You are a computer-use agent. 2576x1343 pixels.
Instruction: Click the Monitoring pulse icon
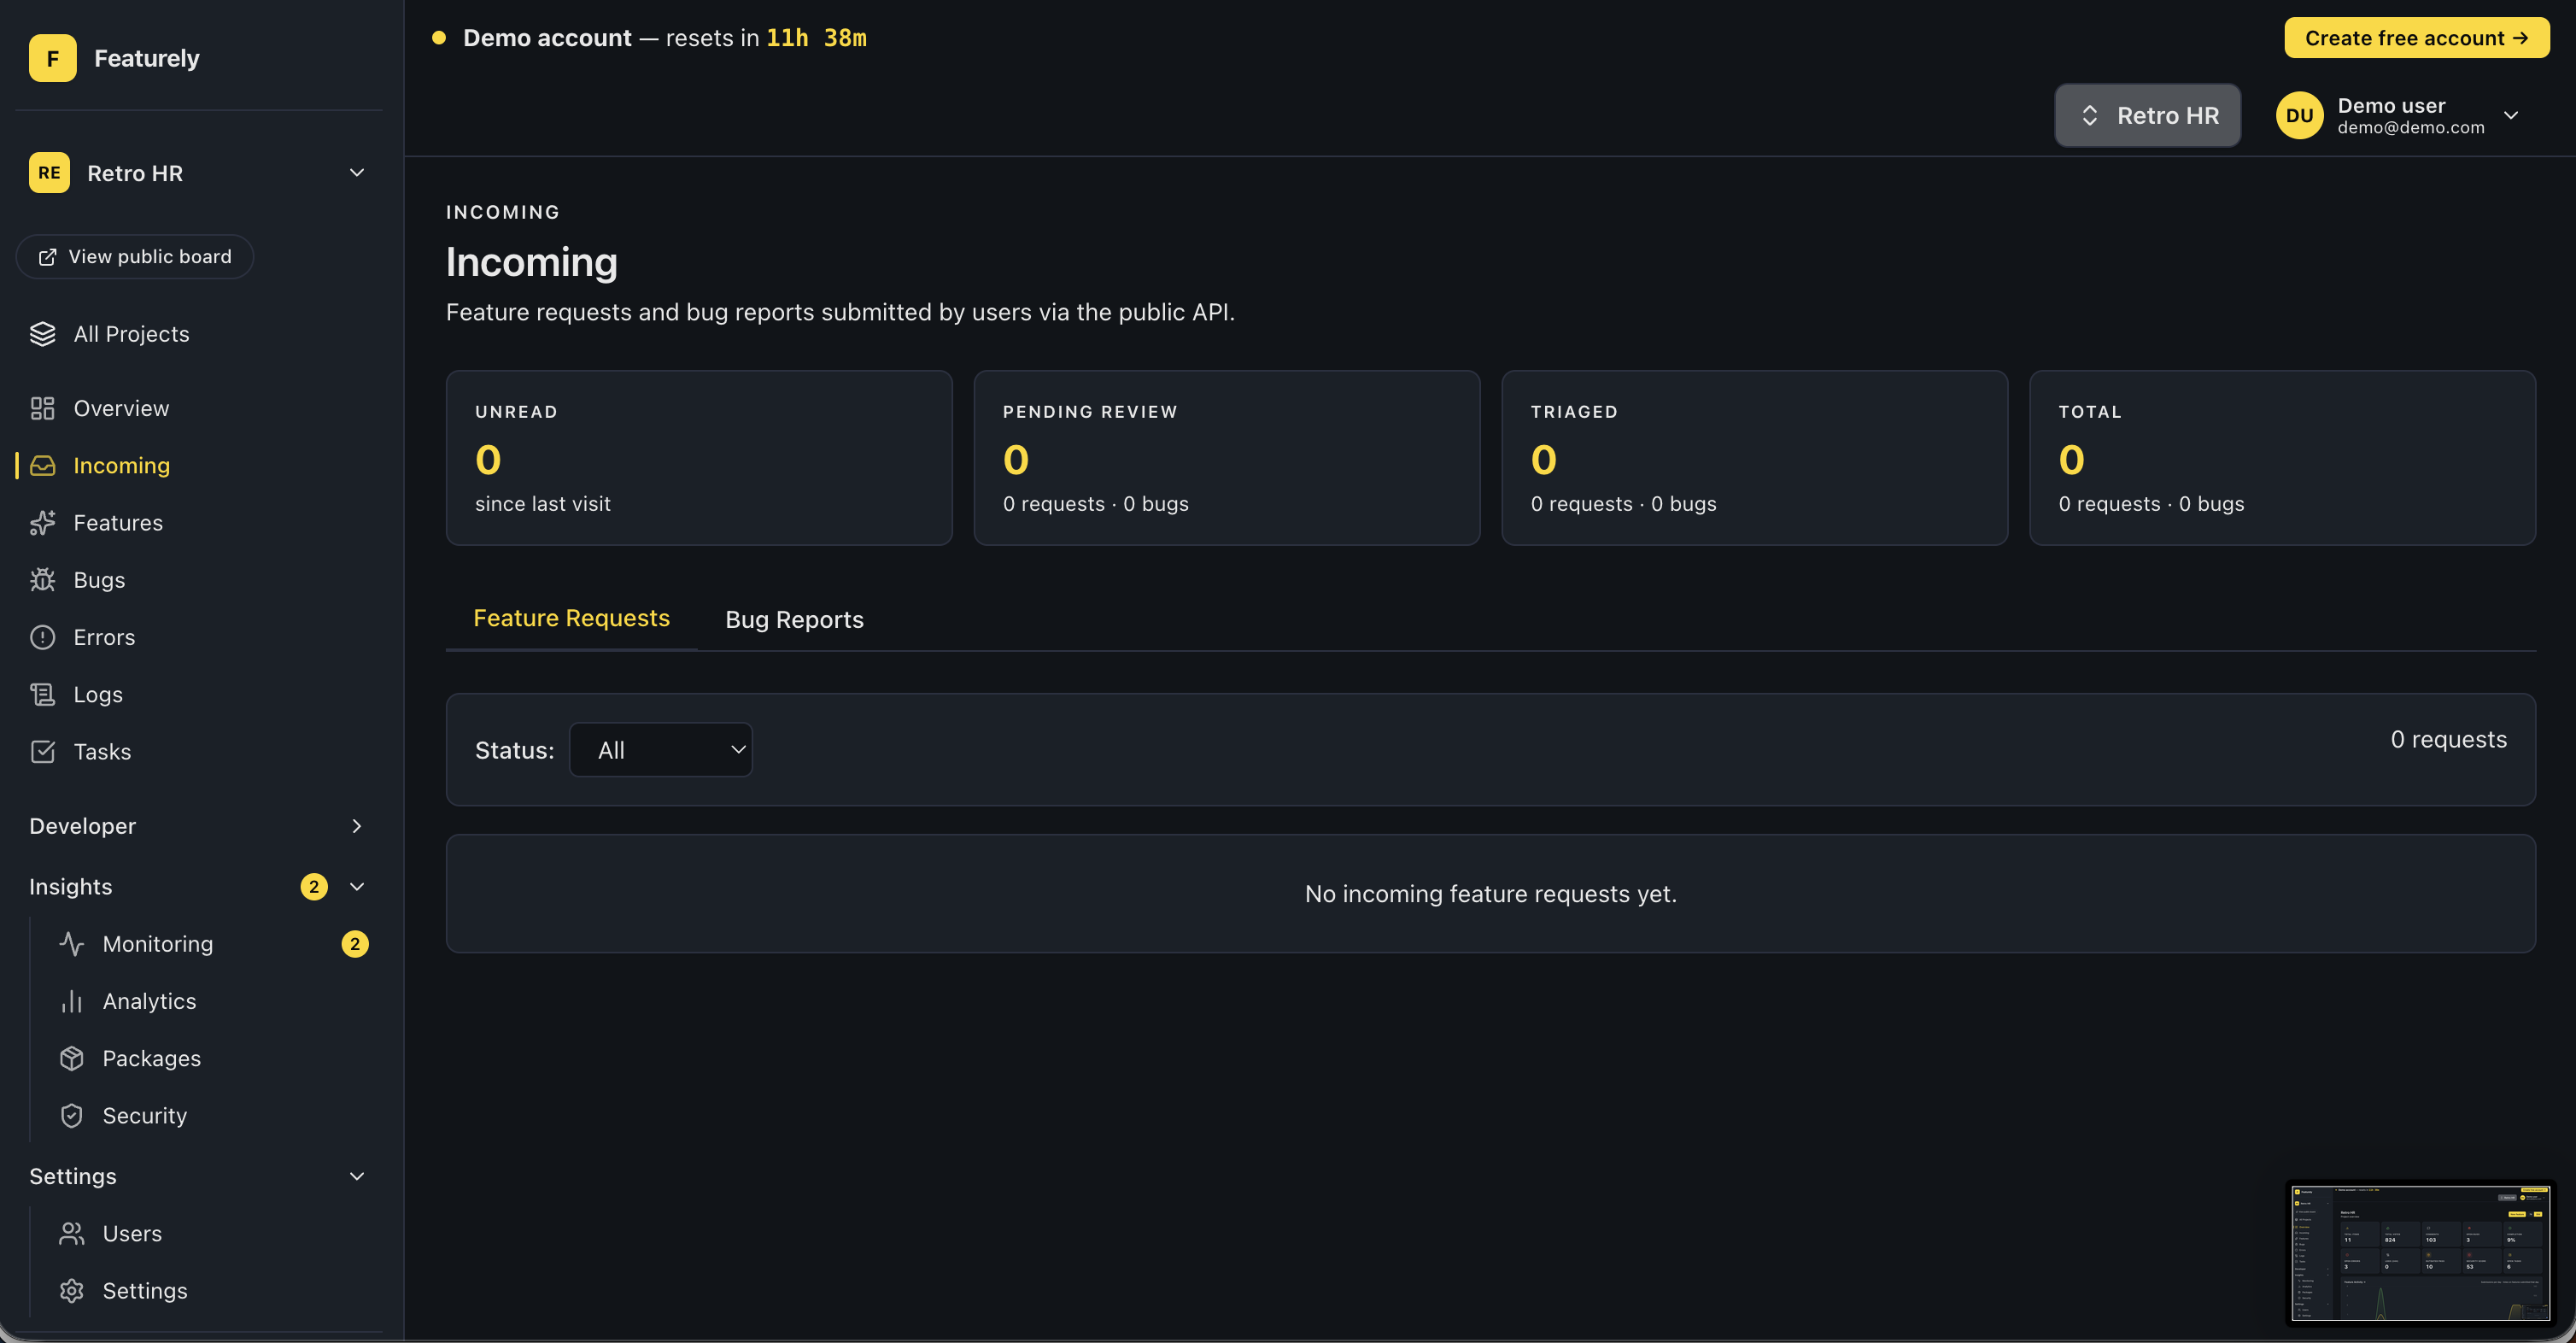71,944
